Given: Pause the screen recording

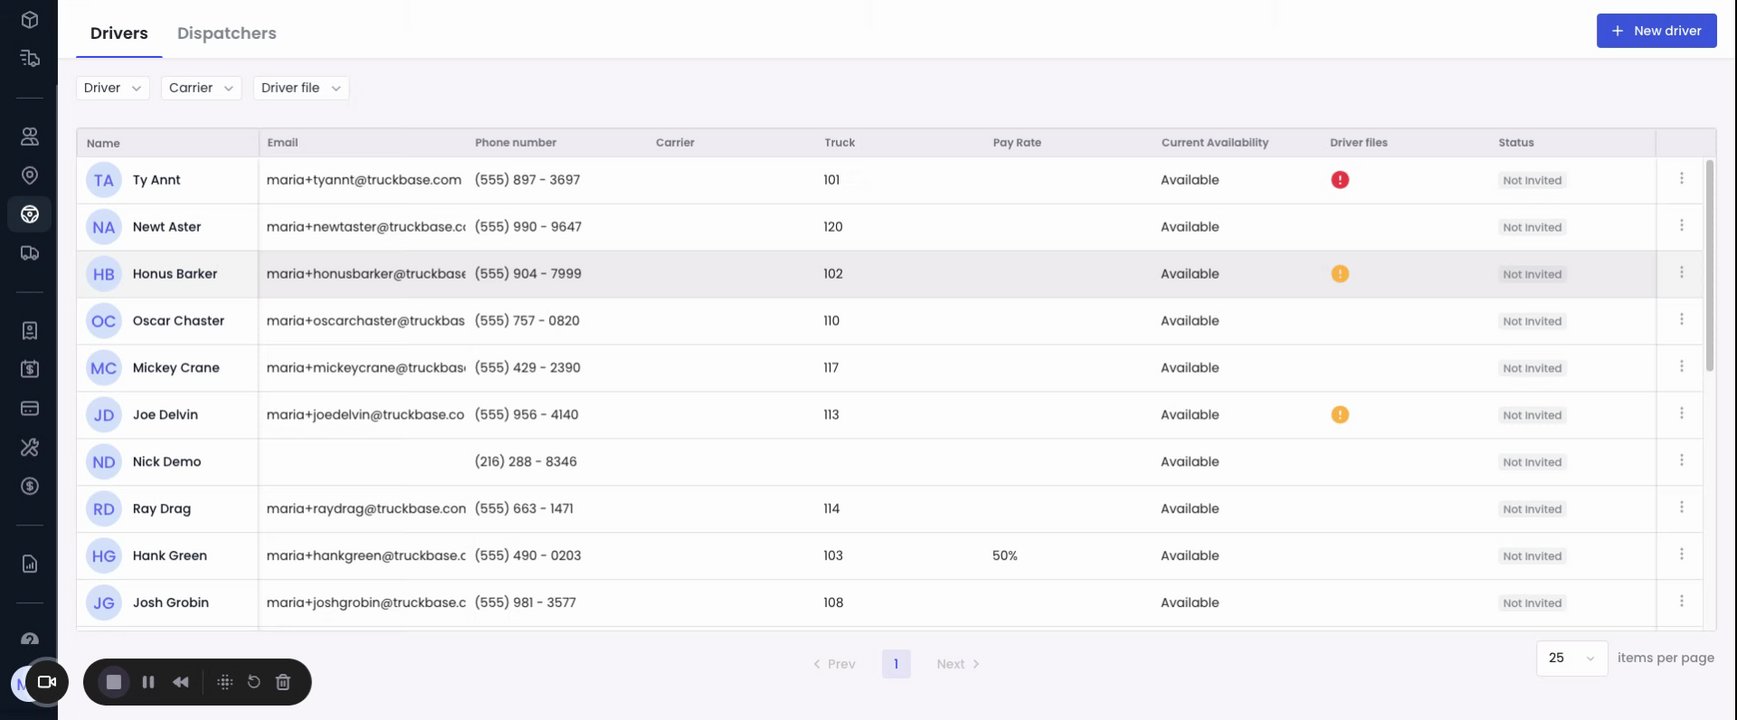Looking at the screenshot, I should pos(148,682).
